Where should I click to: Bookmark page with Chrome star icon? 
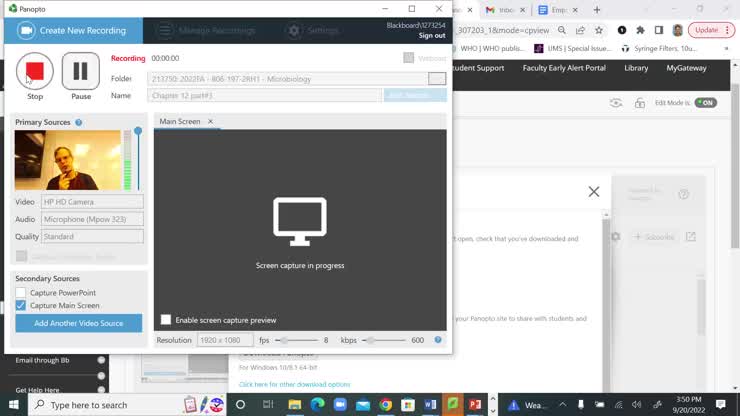click(x=600, y=30)
